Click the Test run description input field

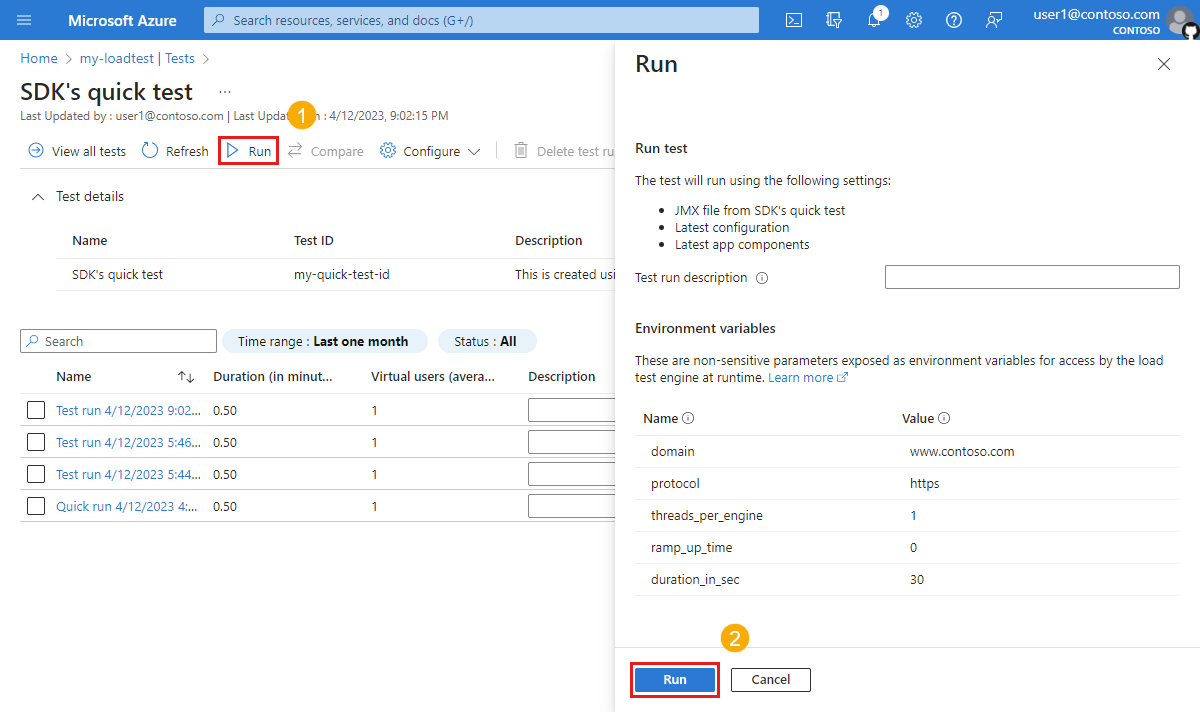point(1032,276)
